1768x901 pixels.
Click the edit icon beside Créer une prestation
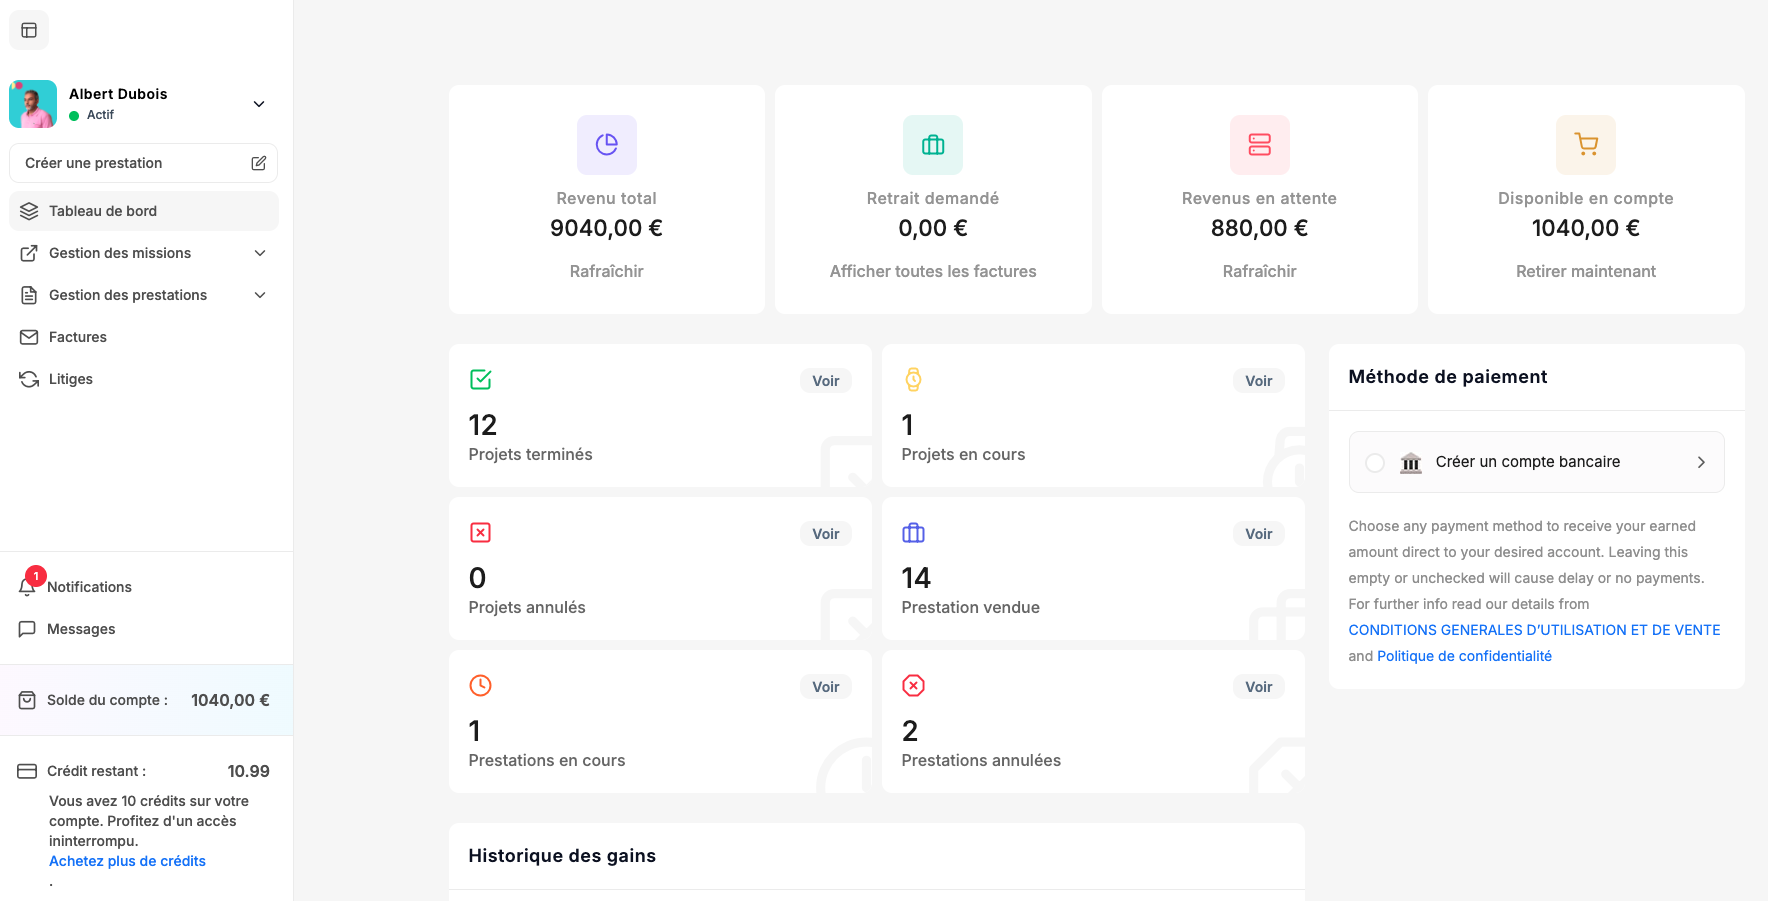pyautogui.click(x=258, y=163)
